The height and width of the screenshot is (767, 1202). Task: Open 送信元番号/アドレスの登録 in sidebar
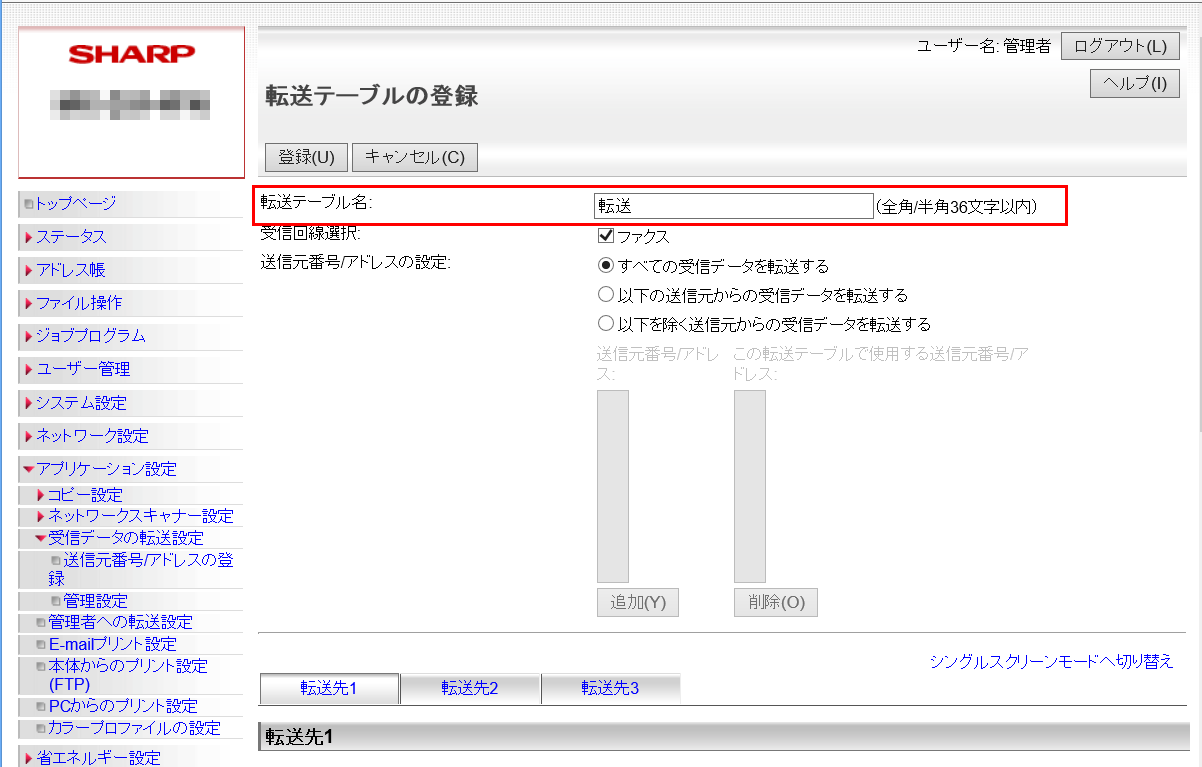click(148, 560)
